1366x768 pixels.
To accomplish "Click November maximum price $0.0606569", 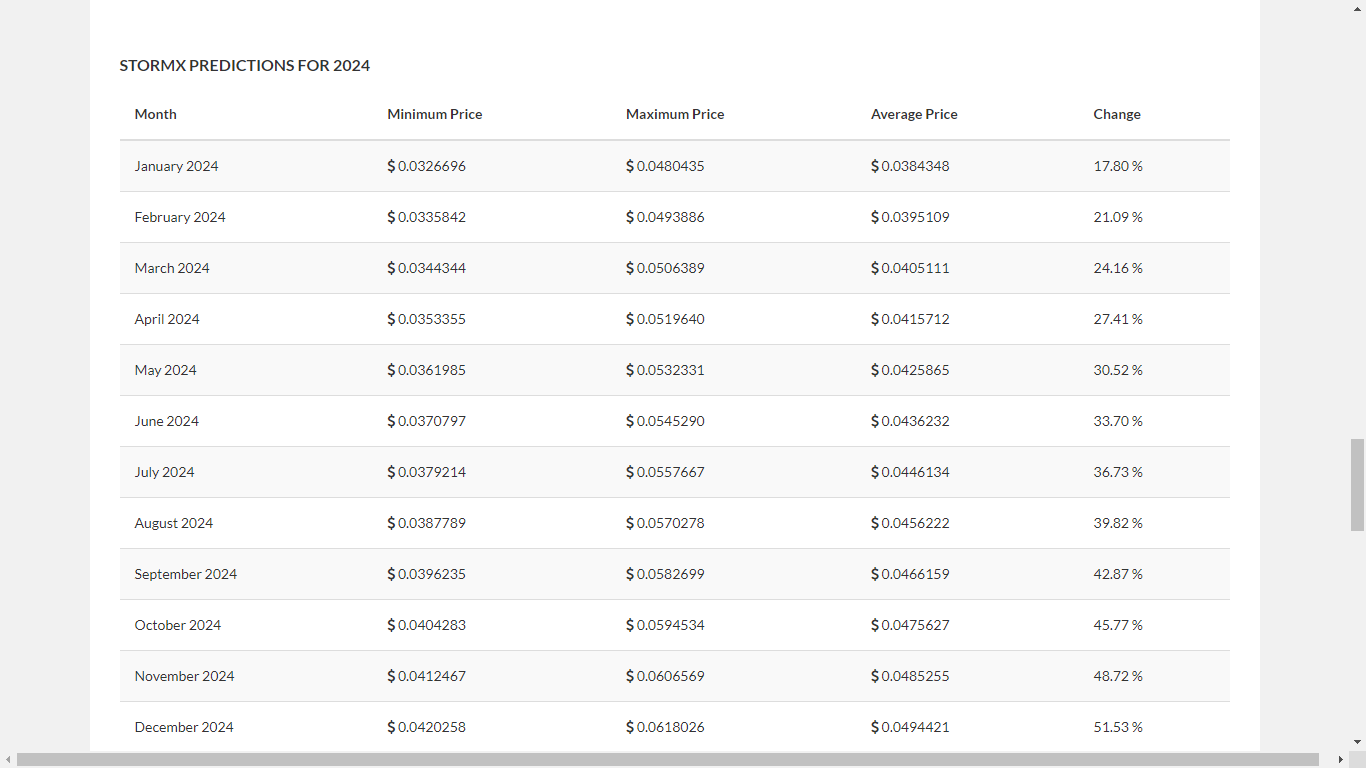I will tap(665, 676).
